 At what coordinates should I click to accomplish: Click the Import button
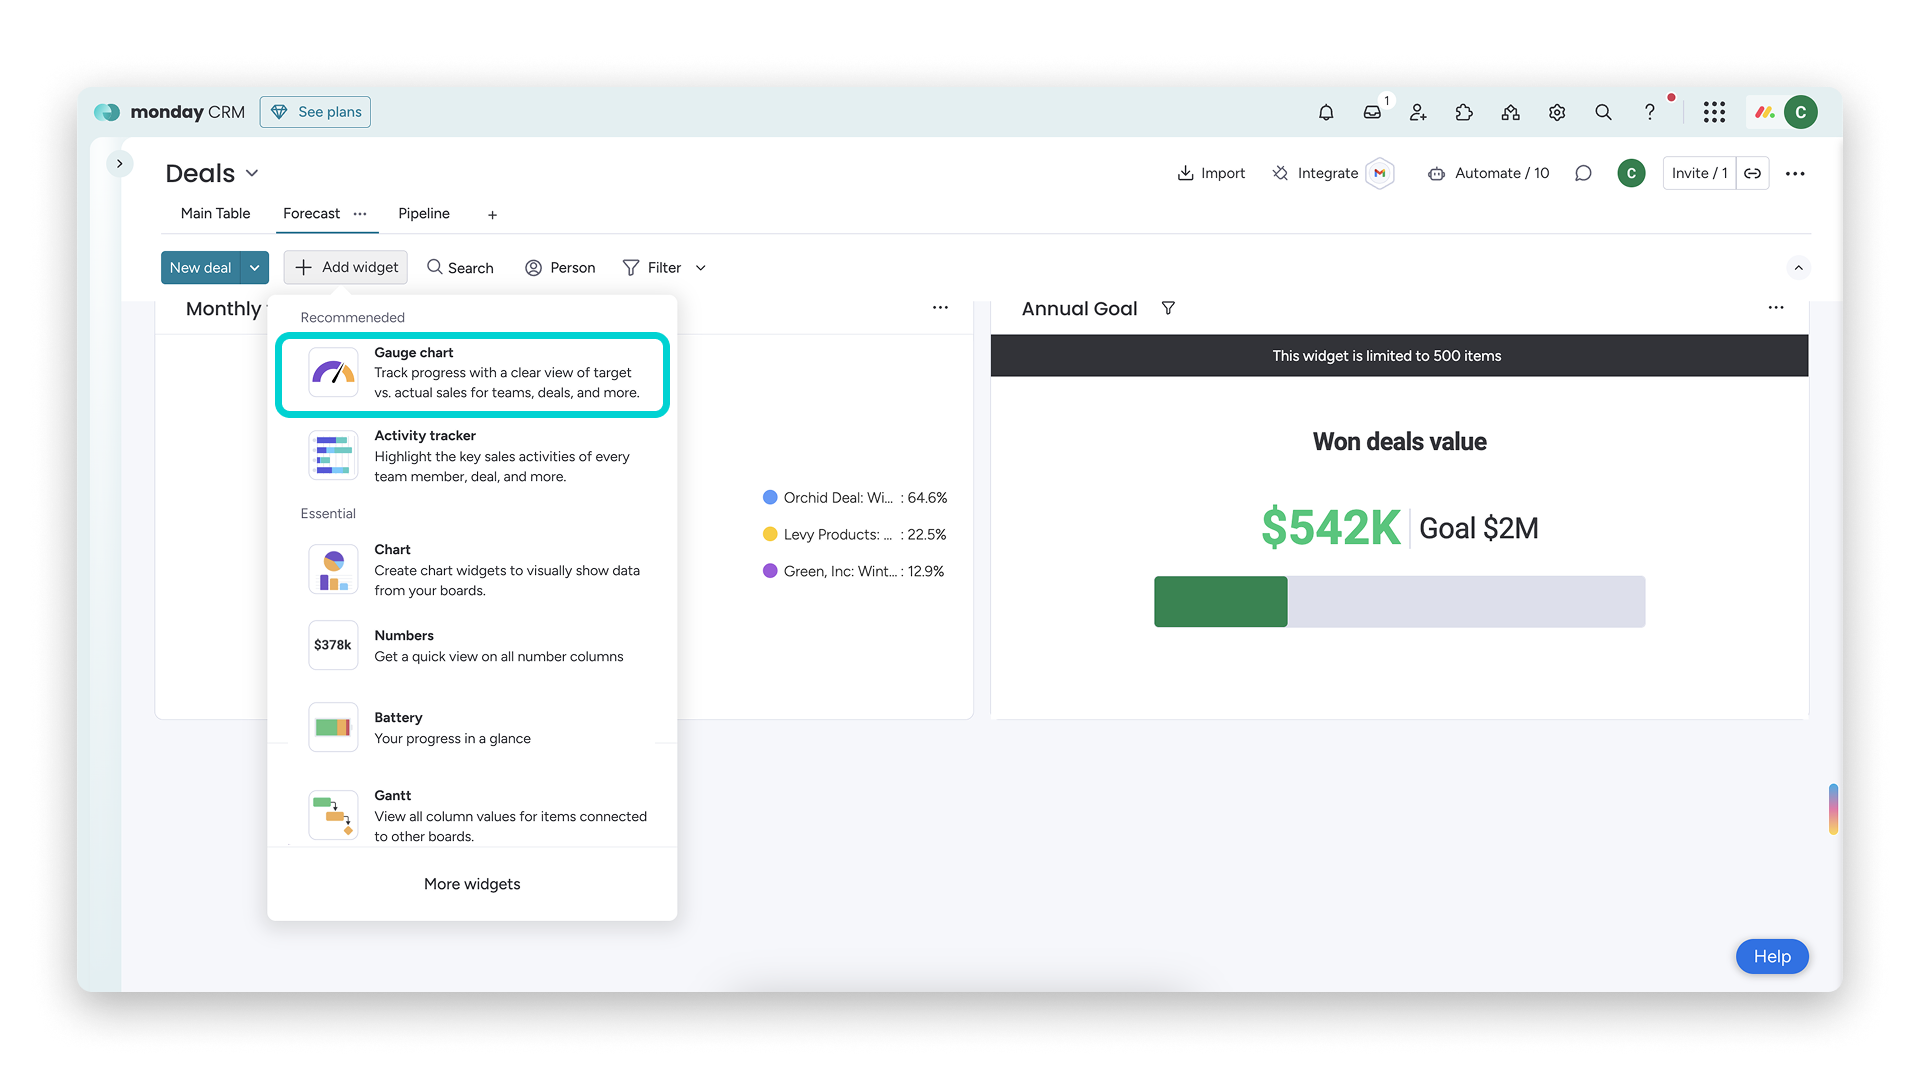pos(1211,173)
